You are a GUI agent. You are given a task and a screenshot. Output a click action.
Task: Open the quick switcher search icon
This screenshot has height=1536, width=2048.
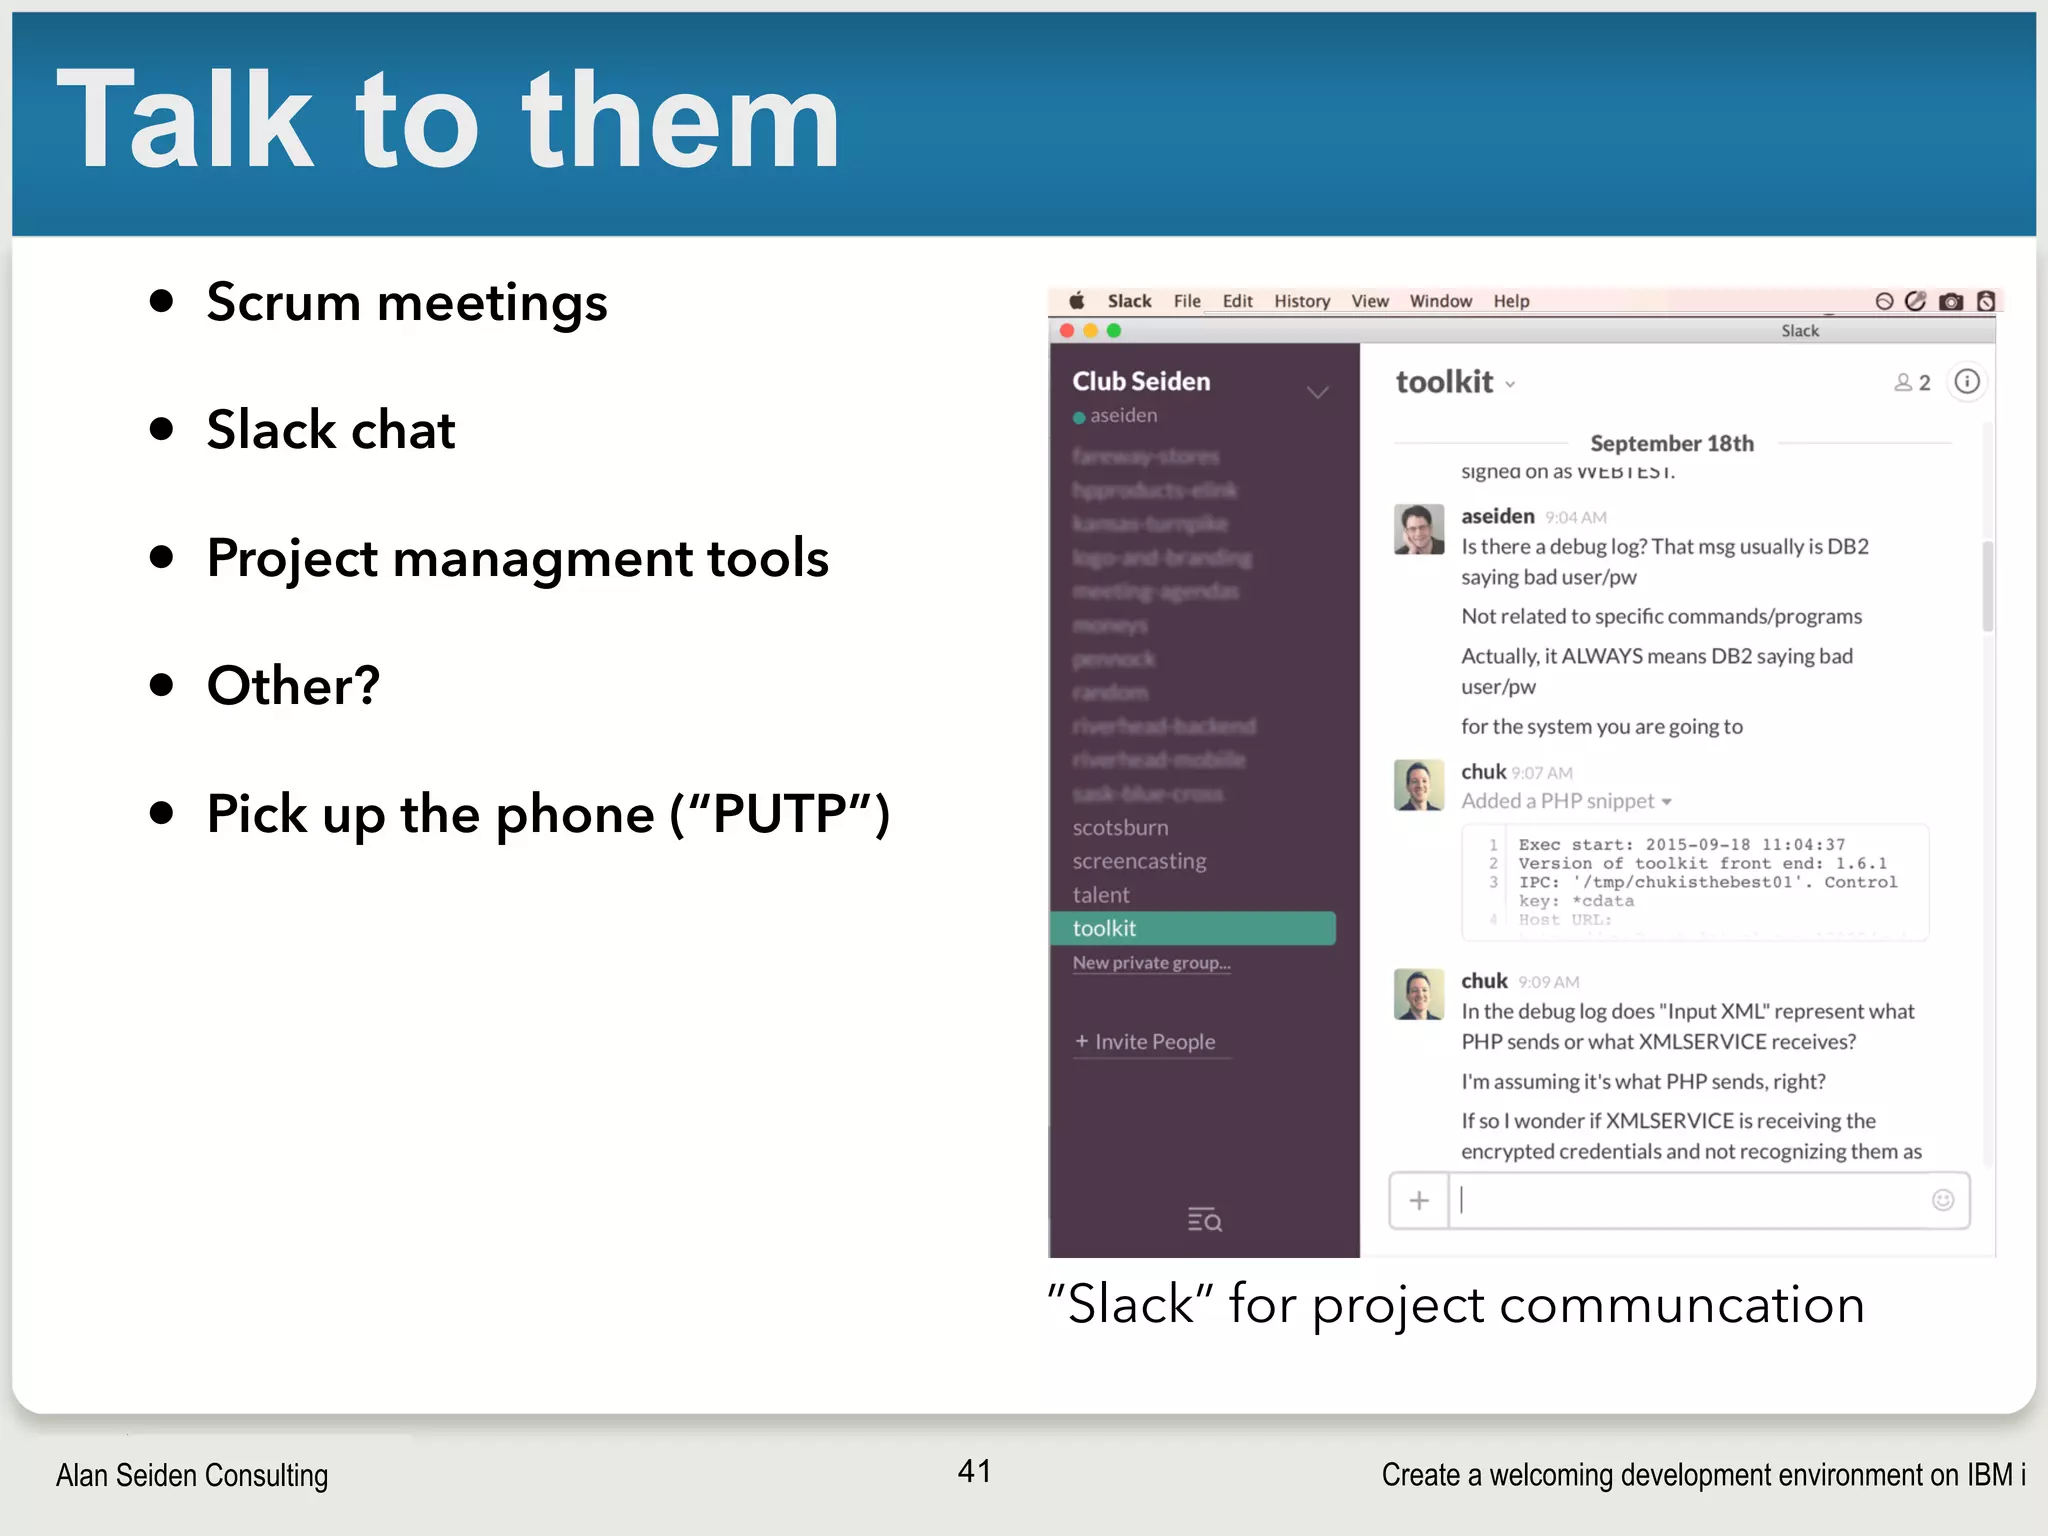[x=1204, y=1219]
